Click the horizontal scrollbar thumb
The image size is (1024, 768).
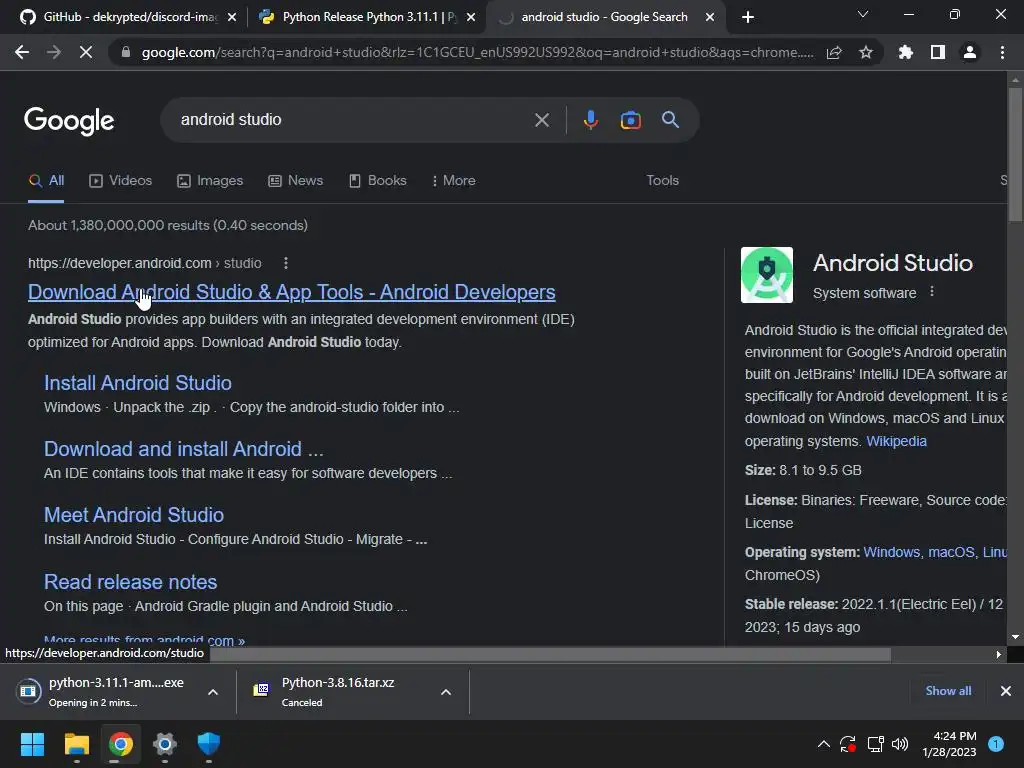pyautogui.click(x=550, y=654)
